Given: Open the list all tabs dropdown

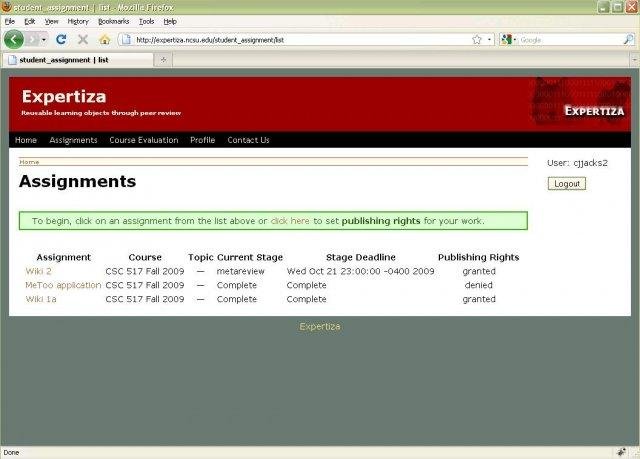Looking at the screenshot, I should point(635,60).
